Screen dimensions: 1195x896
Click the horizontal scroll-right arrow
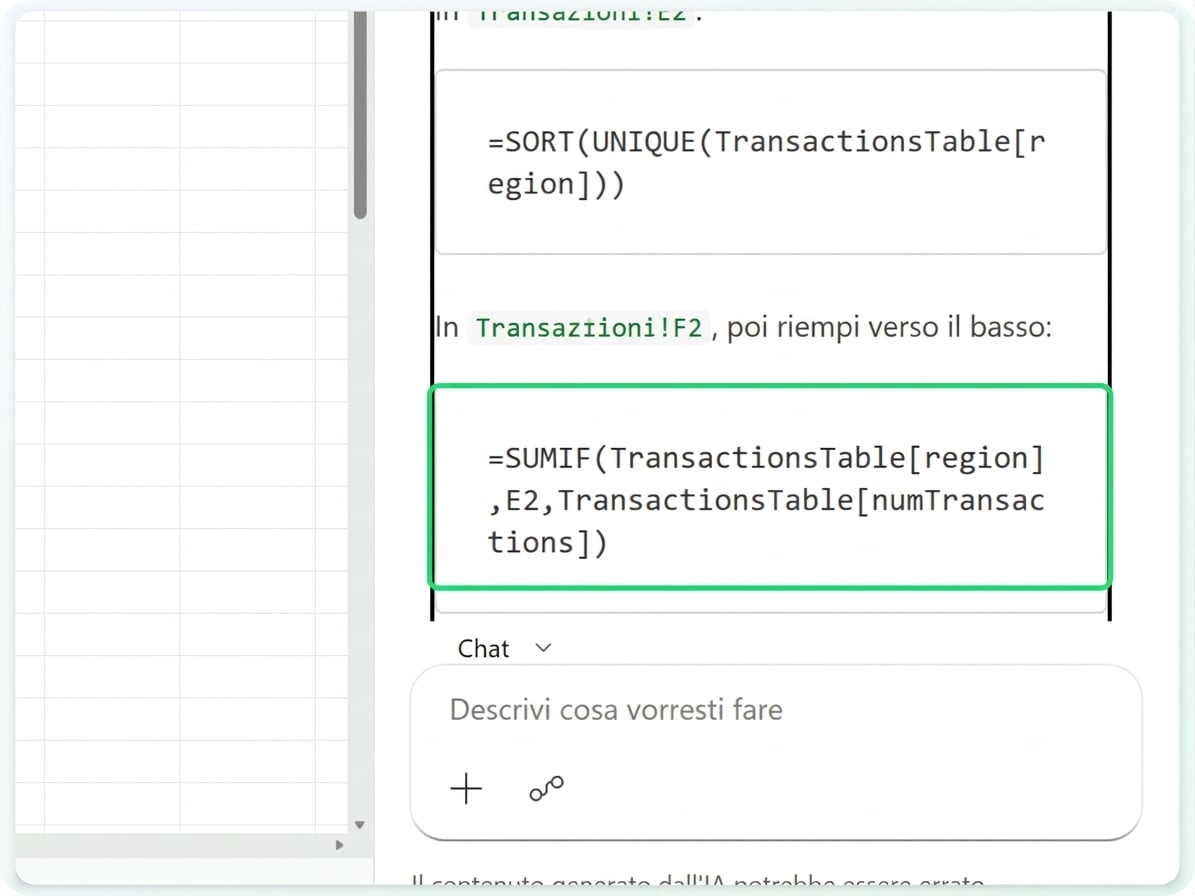339,845
